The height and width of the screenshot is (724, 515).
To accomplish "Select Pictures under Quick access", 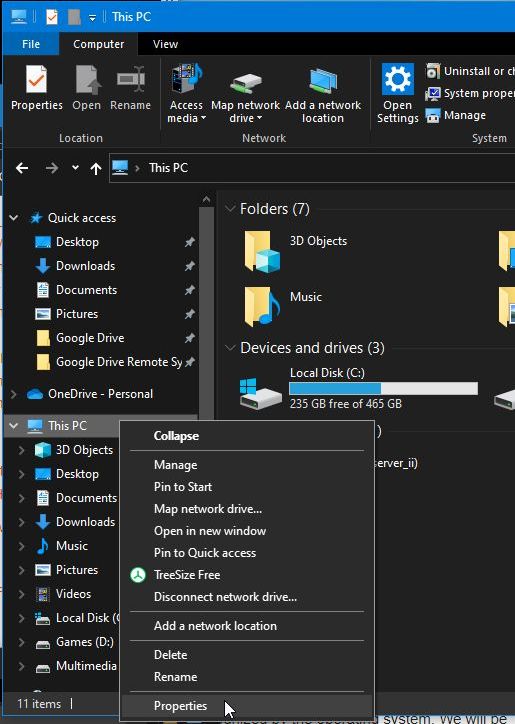I will pos(77,314).
